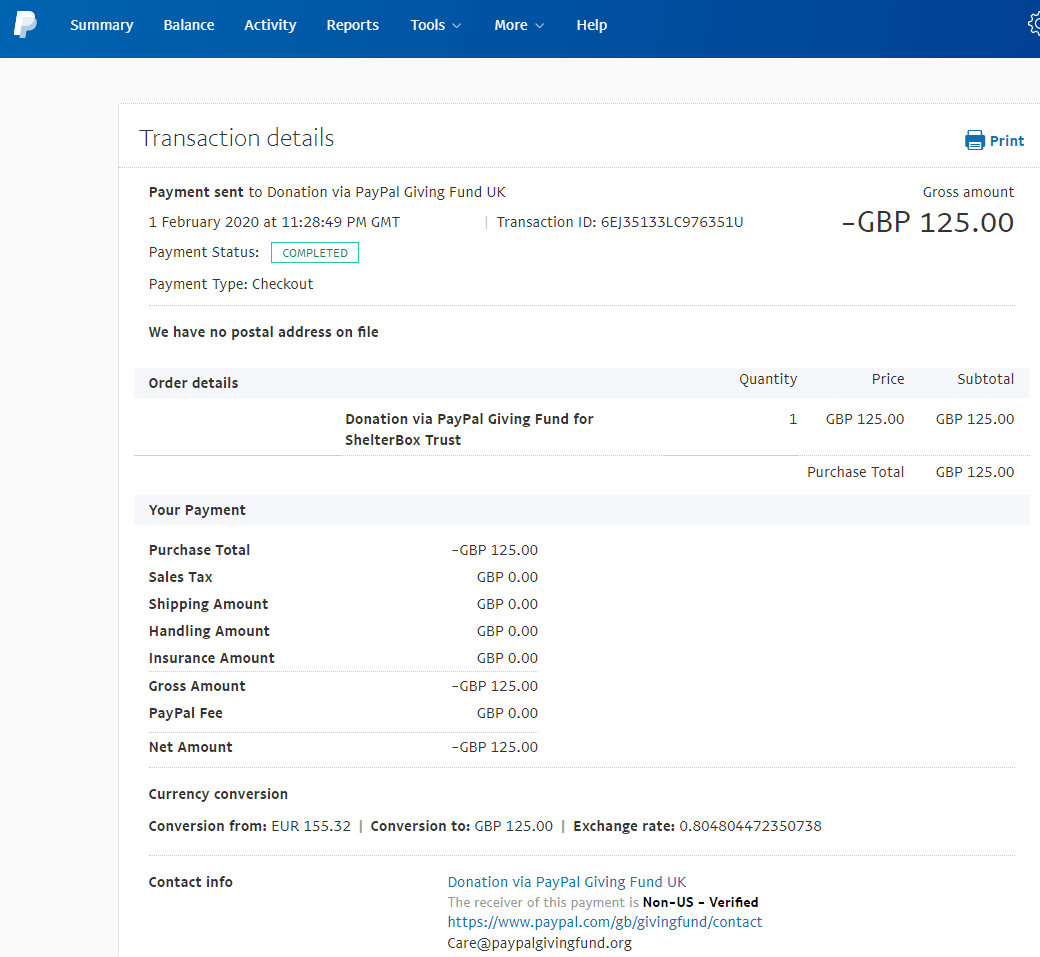Click the Handling Amount row label
The width and height of the screenshot is (1040, 957).
point(209,631)
